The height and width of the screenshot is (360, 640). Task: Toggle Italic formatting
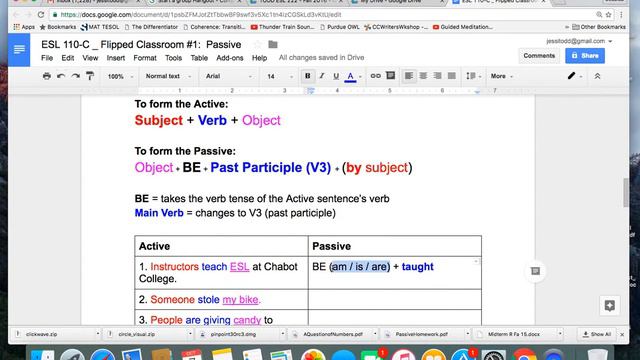322,76
